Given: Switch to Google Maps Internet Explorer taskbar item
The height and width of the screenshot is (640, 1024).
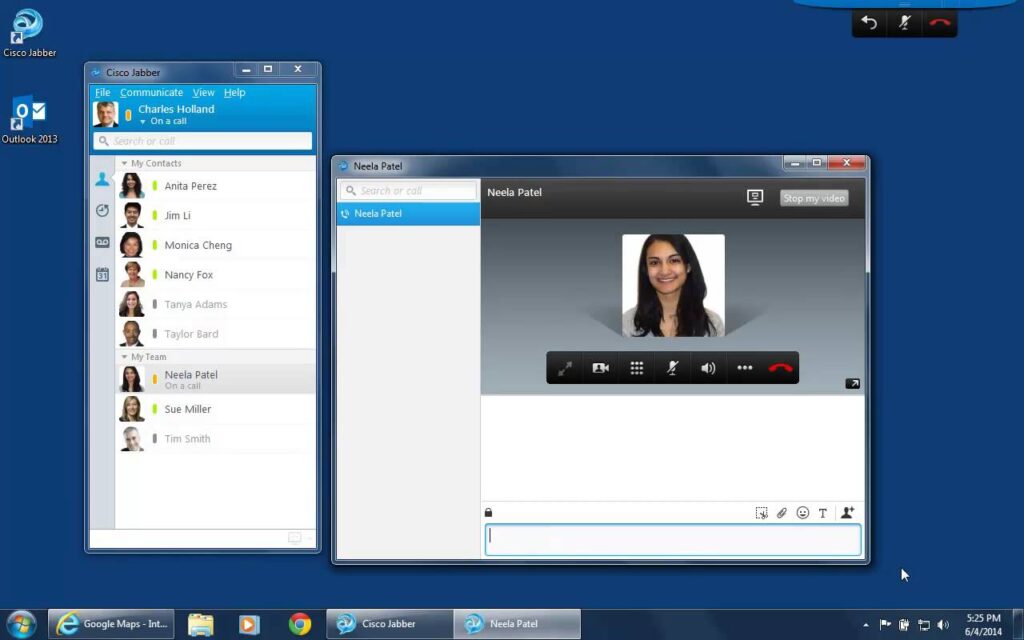Looking at the screenshot, I should pos(111,624).
